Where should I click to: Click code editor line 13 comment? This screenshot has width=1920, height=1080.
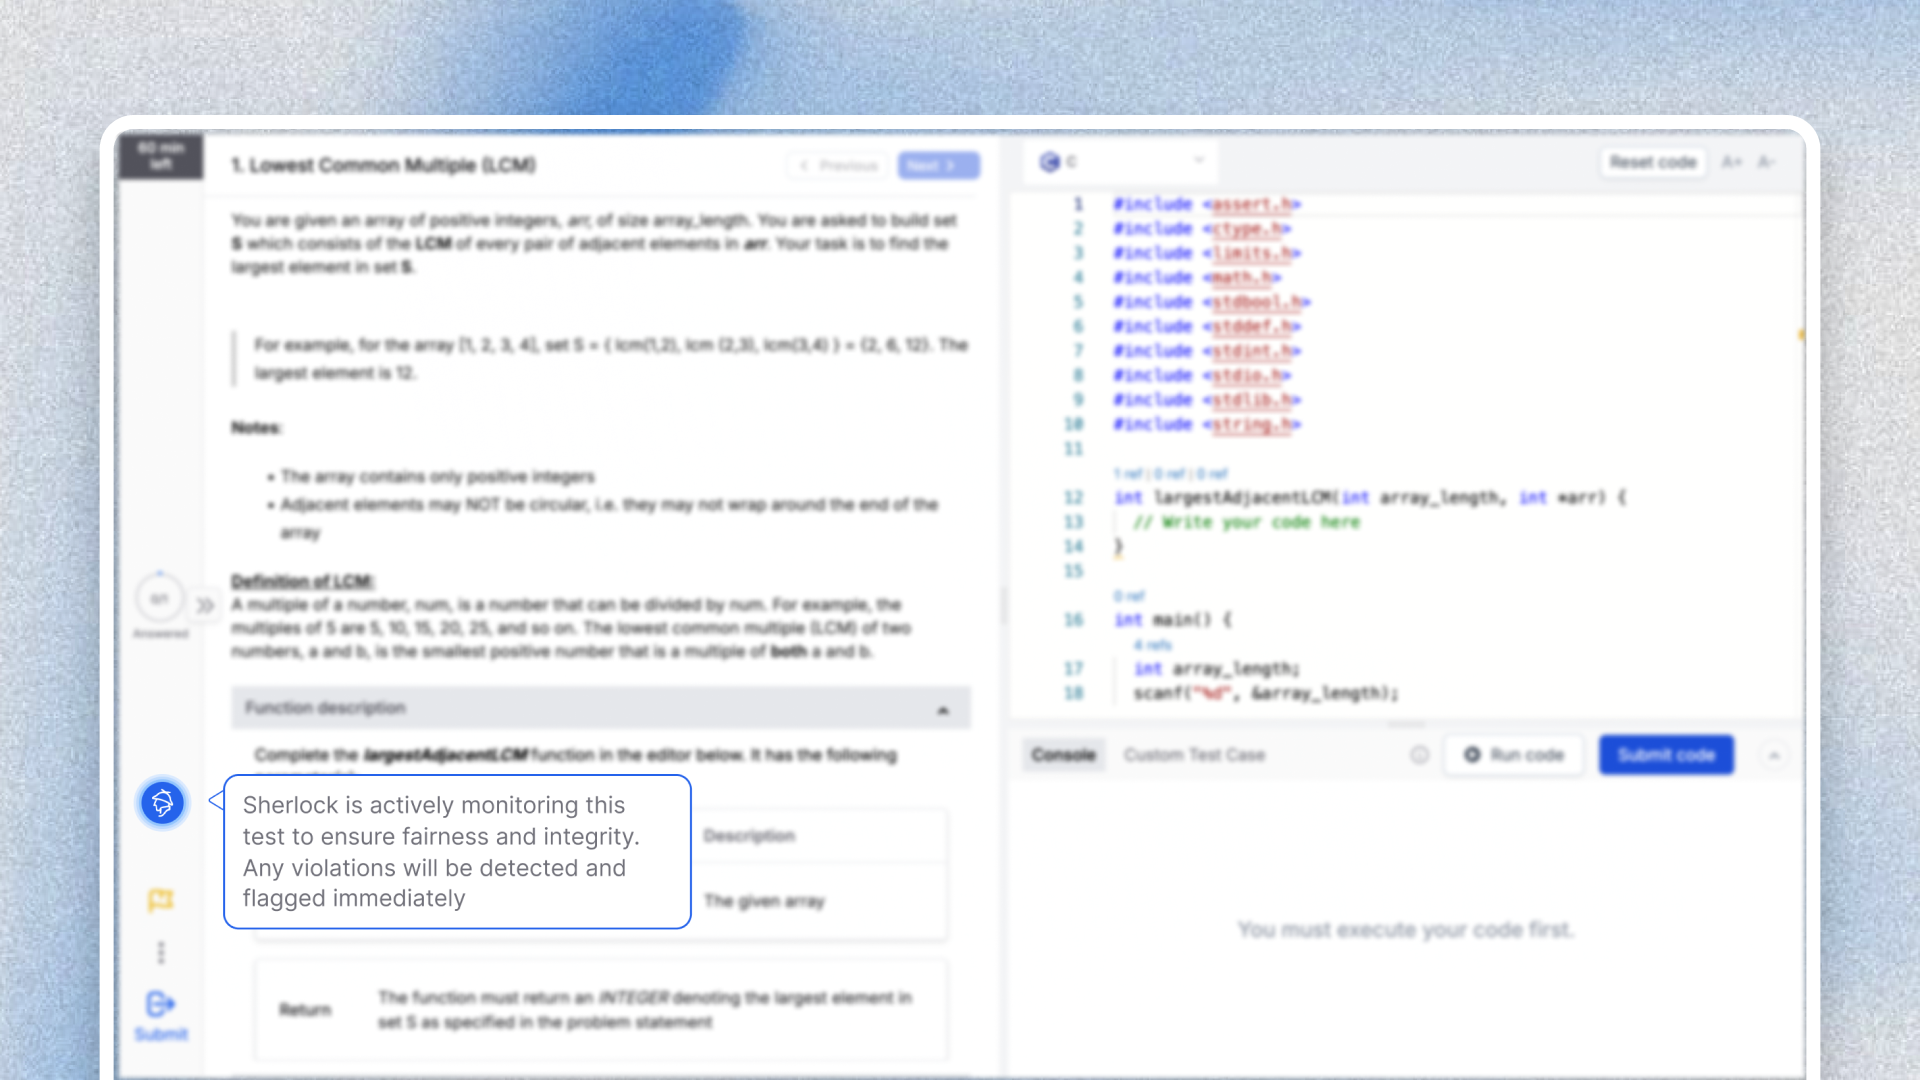(x=1246, y=522)
